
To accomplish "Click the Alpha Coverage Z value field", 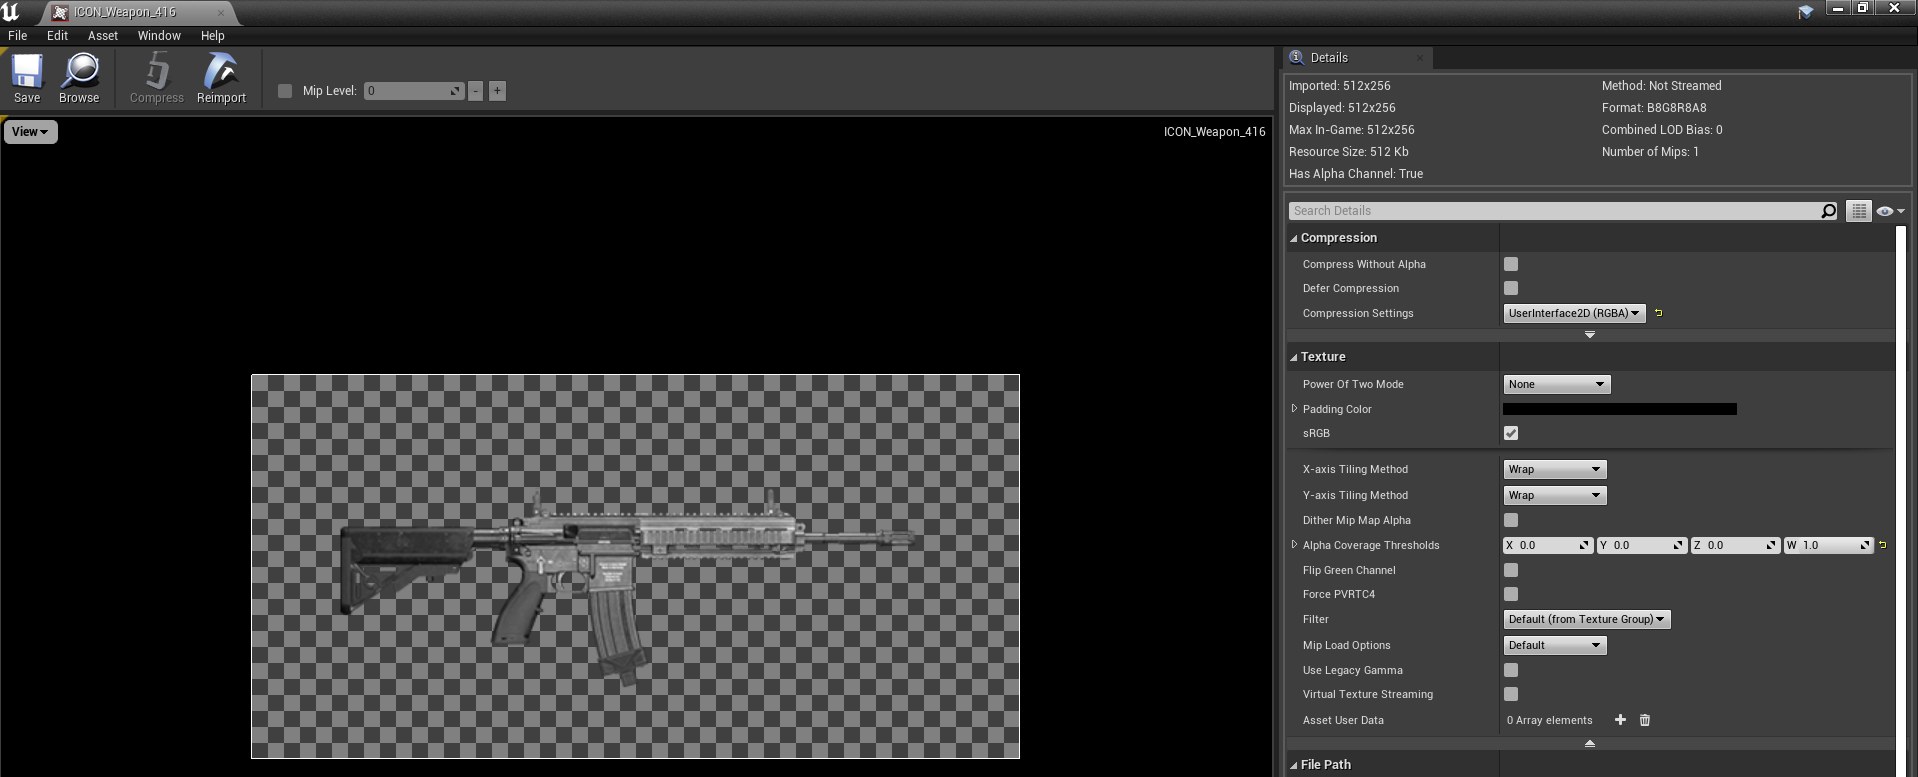I will [x=1736, y=545].
